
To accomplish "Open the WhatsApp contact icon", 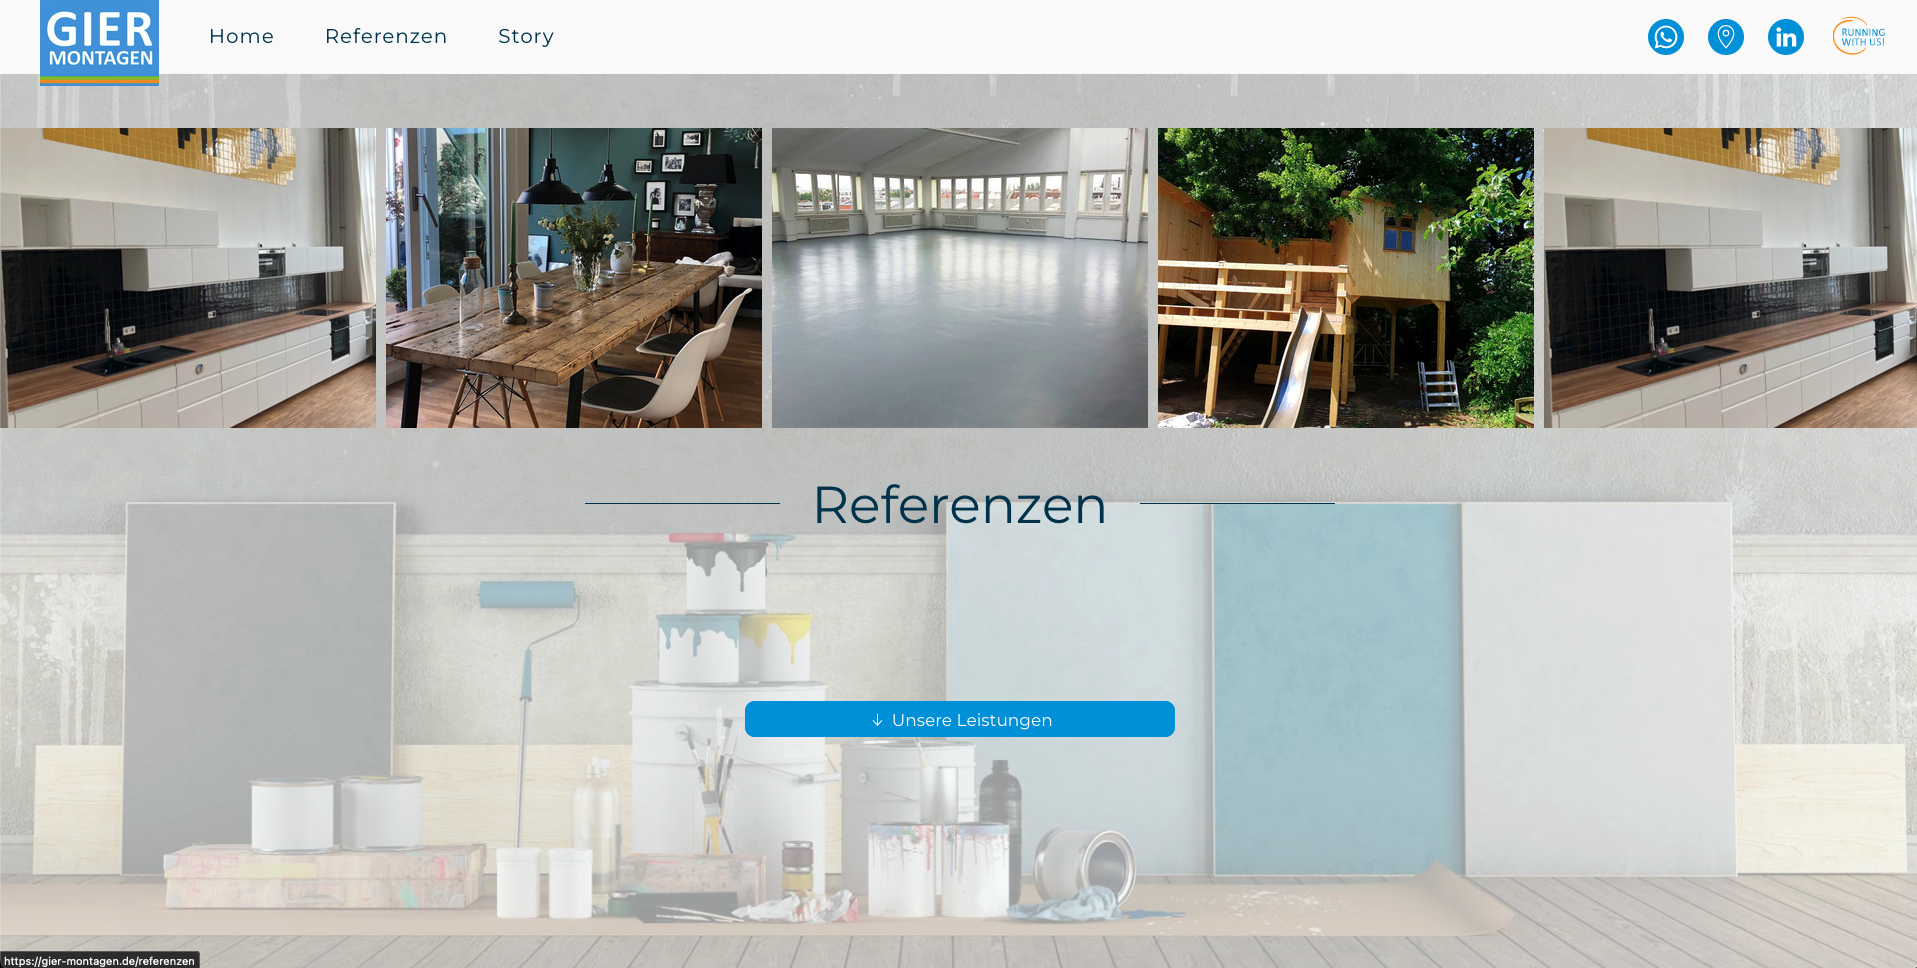I will point(1665,37).
